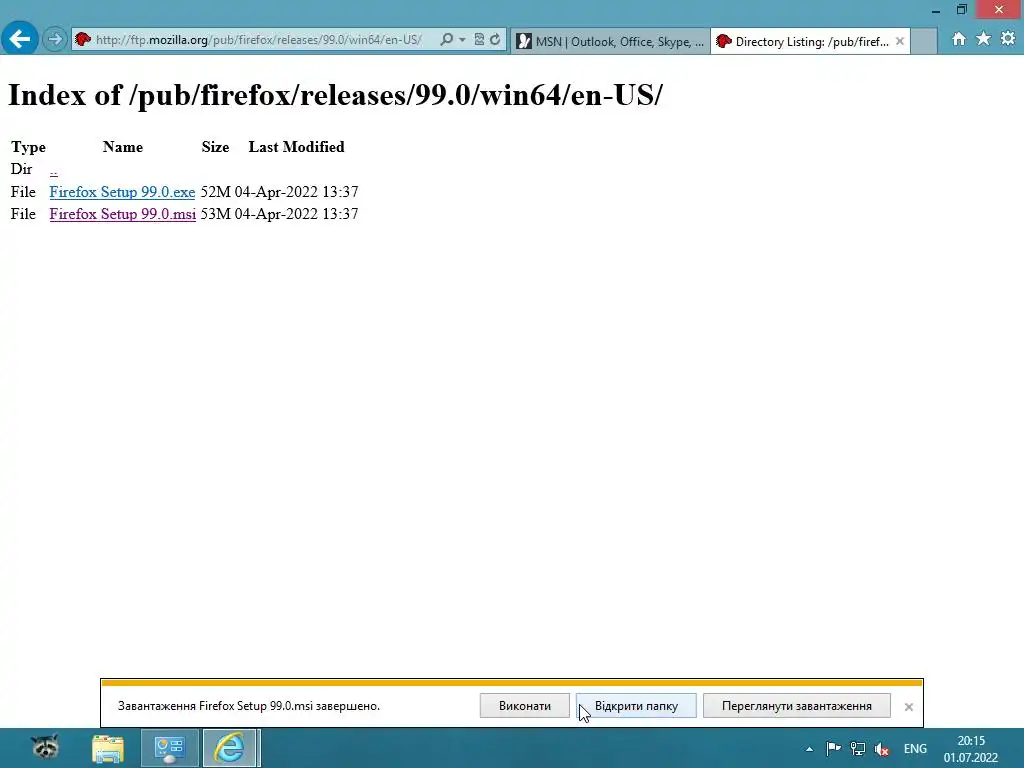The height and width of the screenshot is (768, 1024).
Task: Click the address bar URL field
Action: 259,40
